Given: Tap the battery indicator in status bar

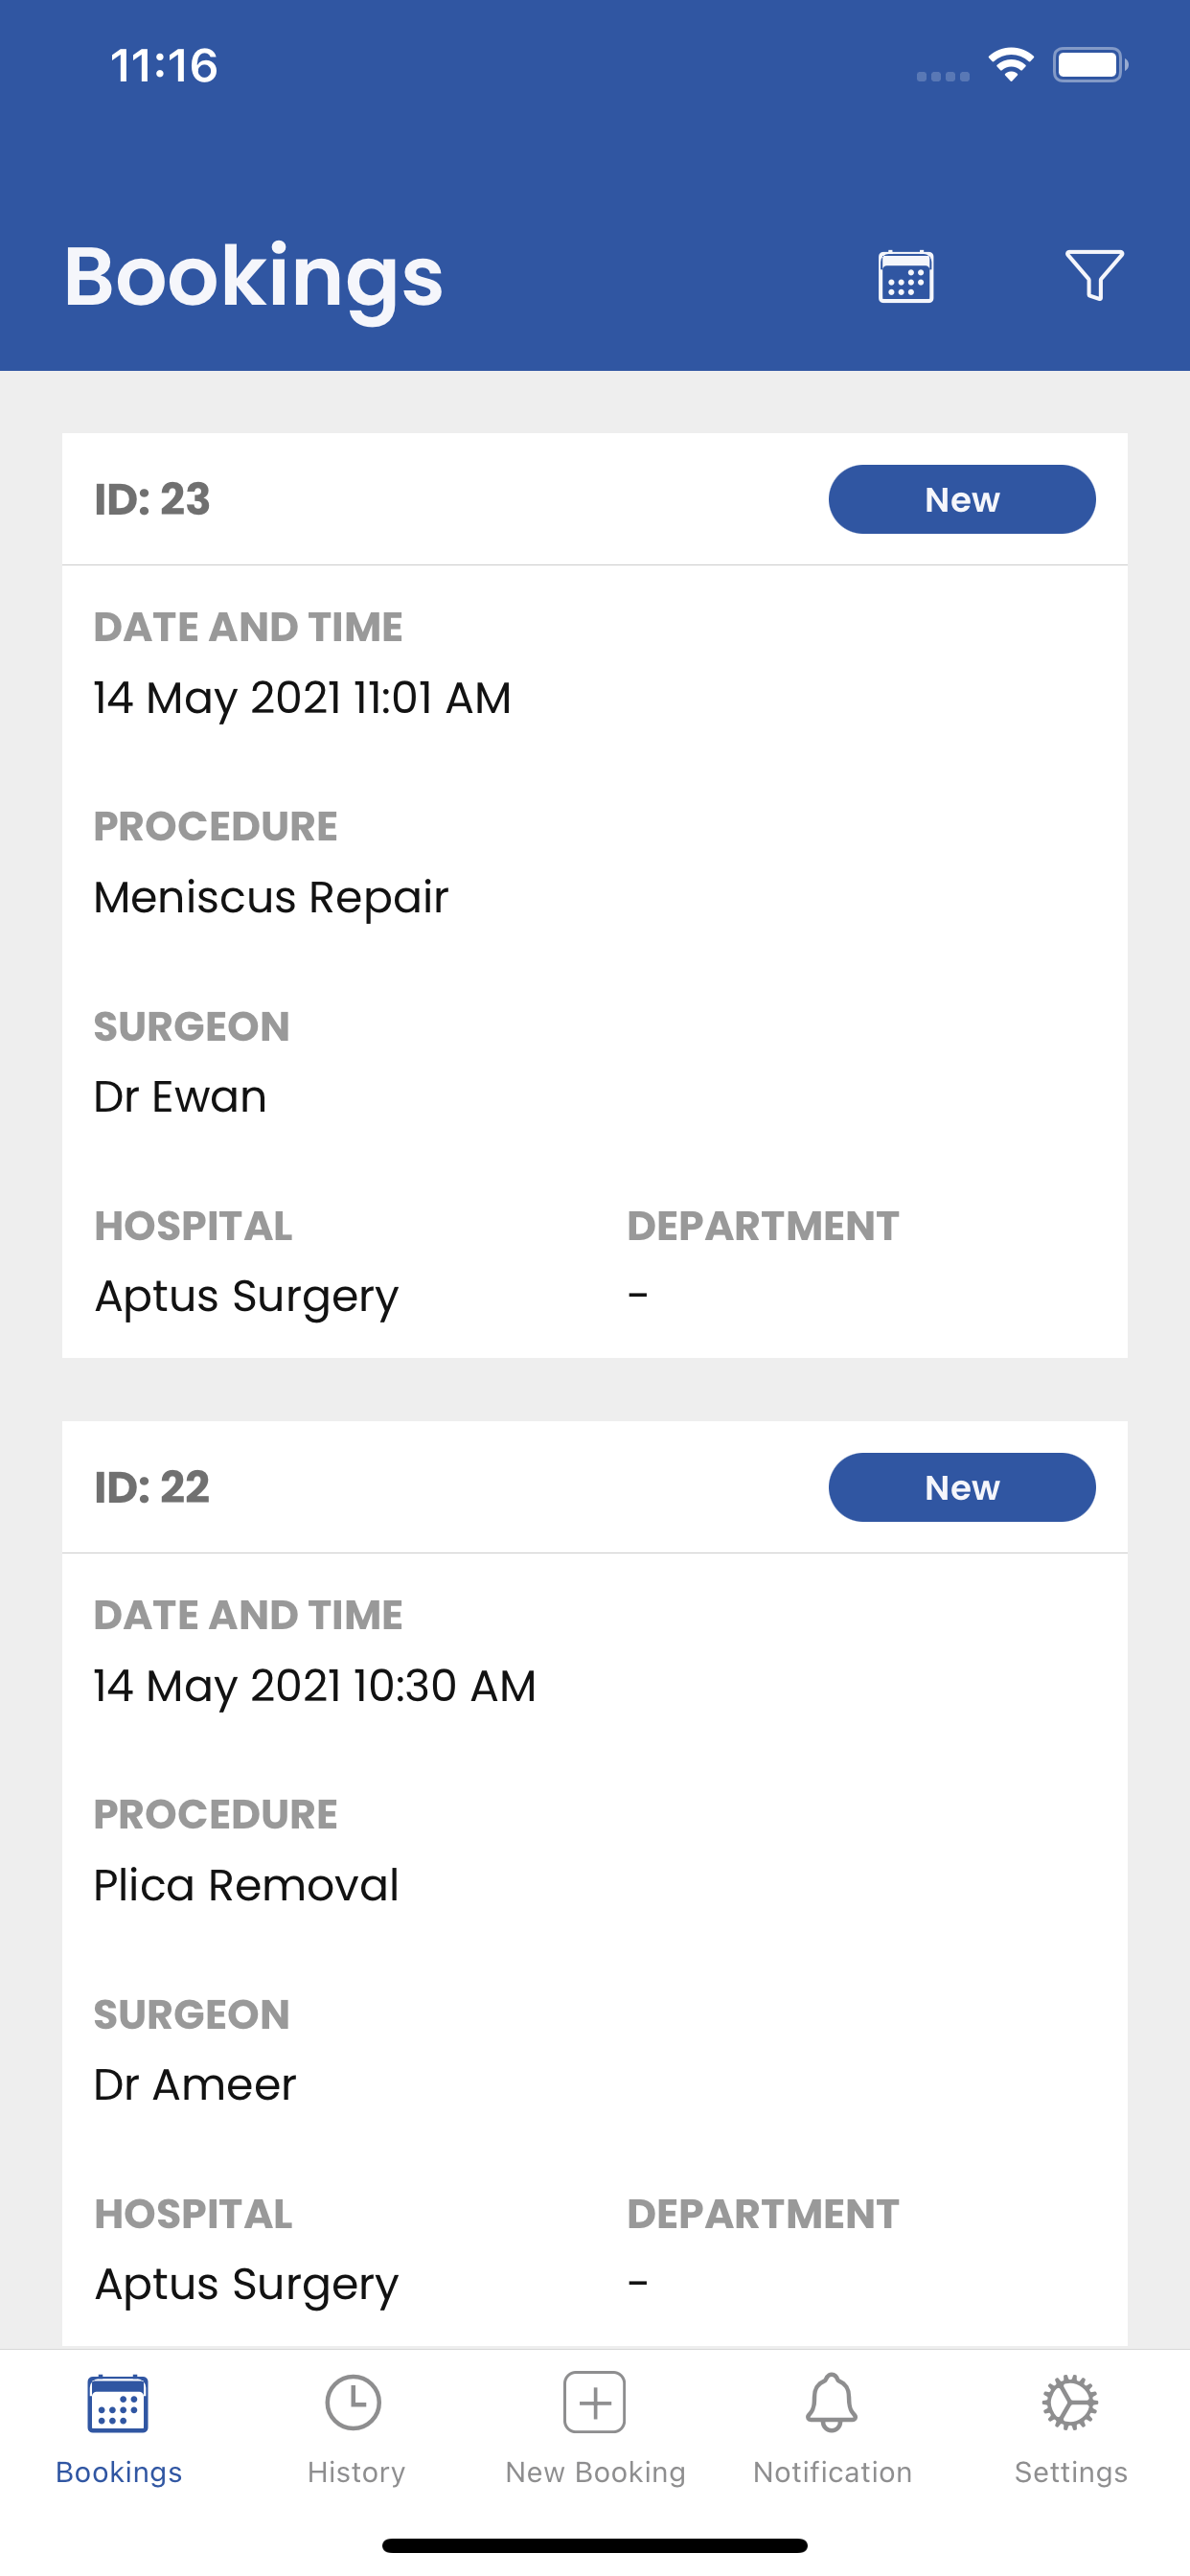Looking at the screenshot, I should (x=1090, y=66).
